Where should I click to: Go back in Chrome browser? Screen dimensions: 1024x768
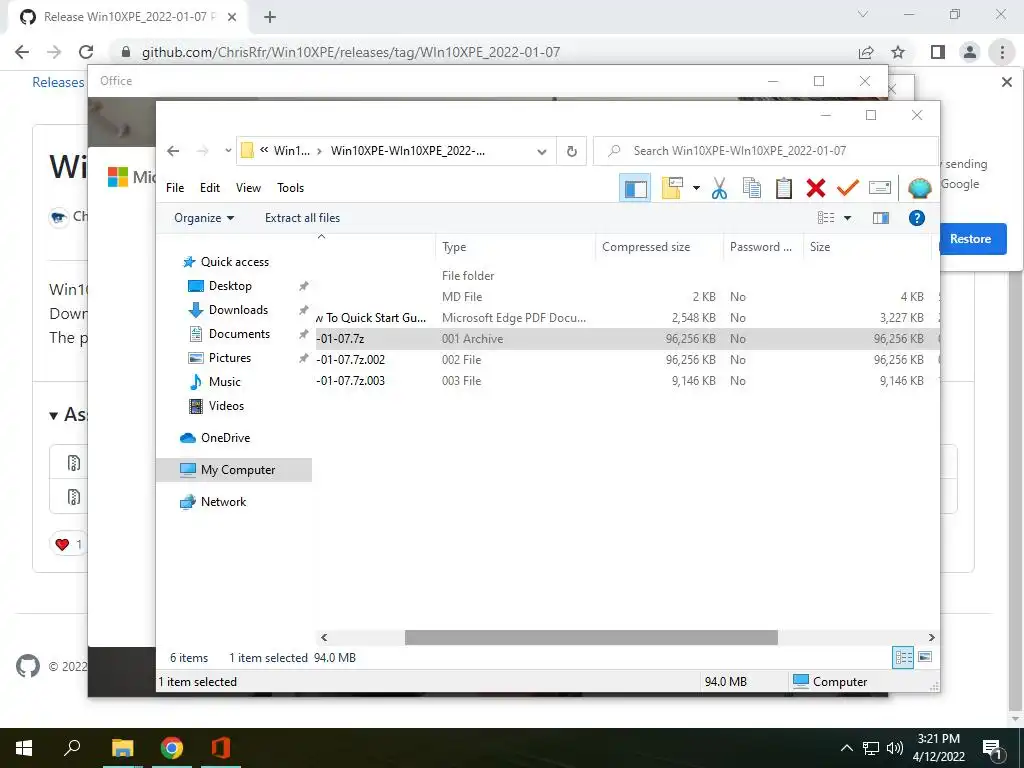coord(22,52)
